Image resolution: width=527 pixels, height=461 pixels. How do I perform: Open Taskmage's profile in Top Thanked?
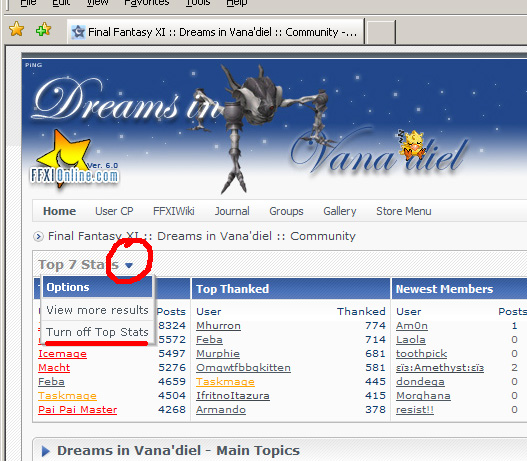coord(225,382)
